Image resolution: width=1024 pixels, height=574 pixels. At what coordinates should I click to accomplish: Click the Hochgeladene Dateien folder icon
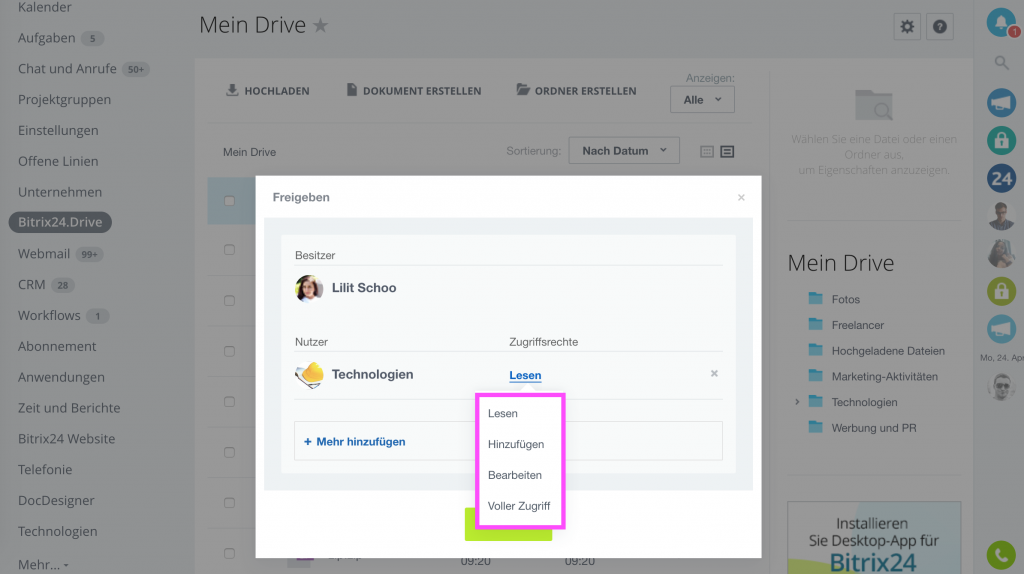(x=816, y=350)
